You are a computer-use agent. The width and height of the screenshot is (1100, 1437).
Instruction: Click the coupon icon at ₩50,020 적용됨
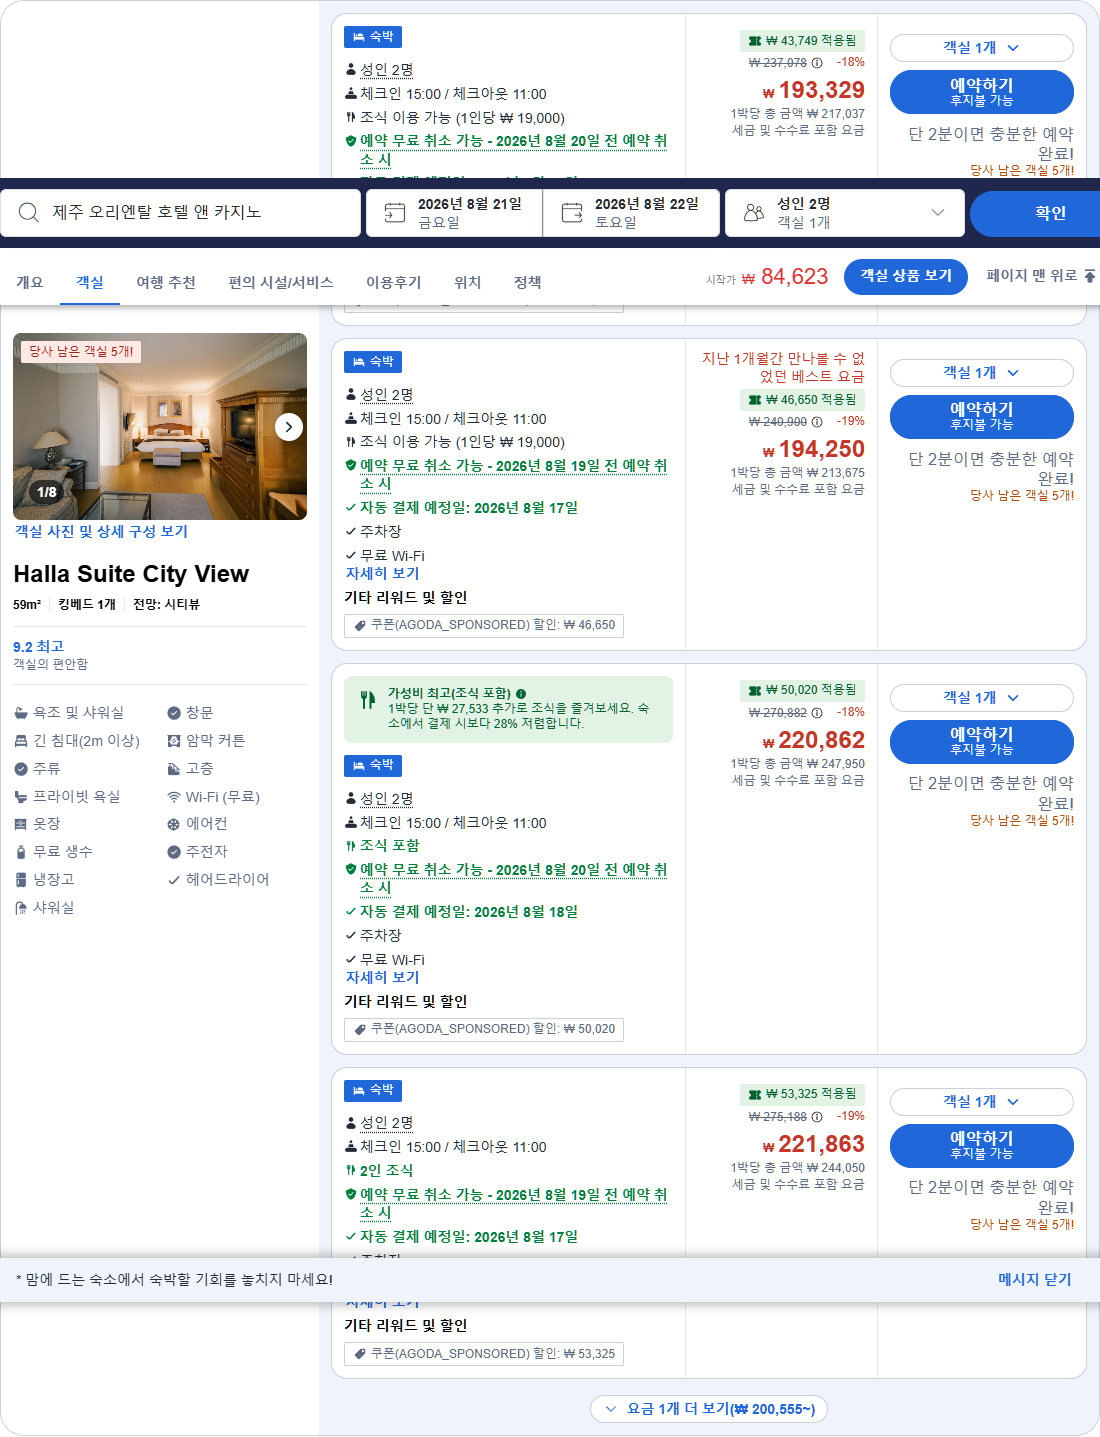[x=755, y=690]
